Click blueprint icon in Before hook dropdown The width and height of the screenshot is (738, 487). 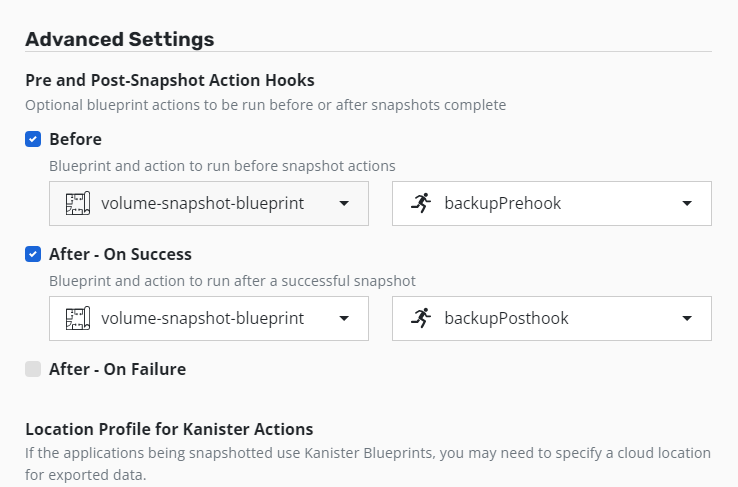[78, 203]
